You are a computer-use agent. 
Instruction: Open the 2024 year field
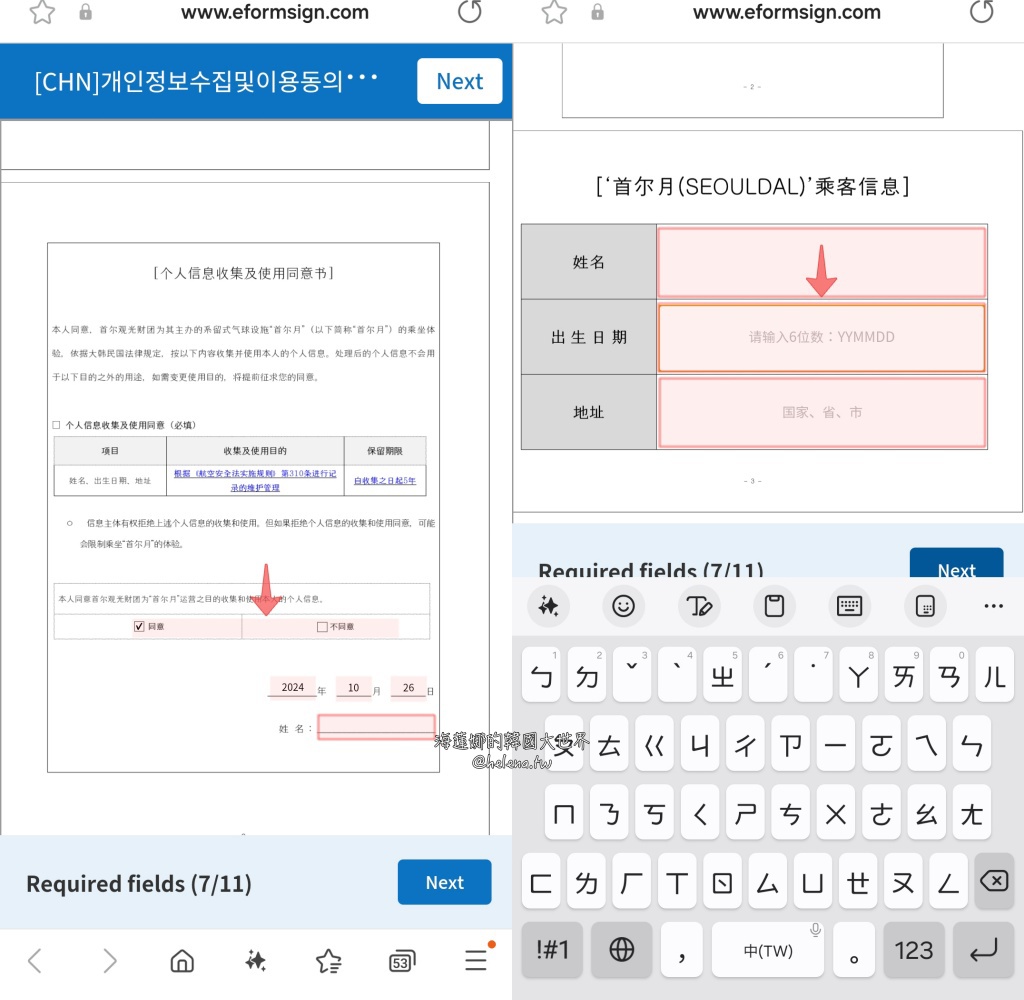click(x=292, y=688)
